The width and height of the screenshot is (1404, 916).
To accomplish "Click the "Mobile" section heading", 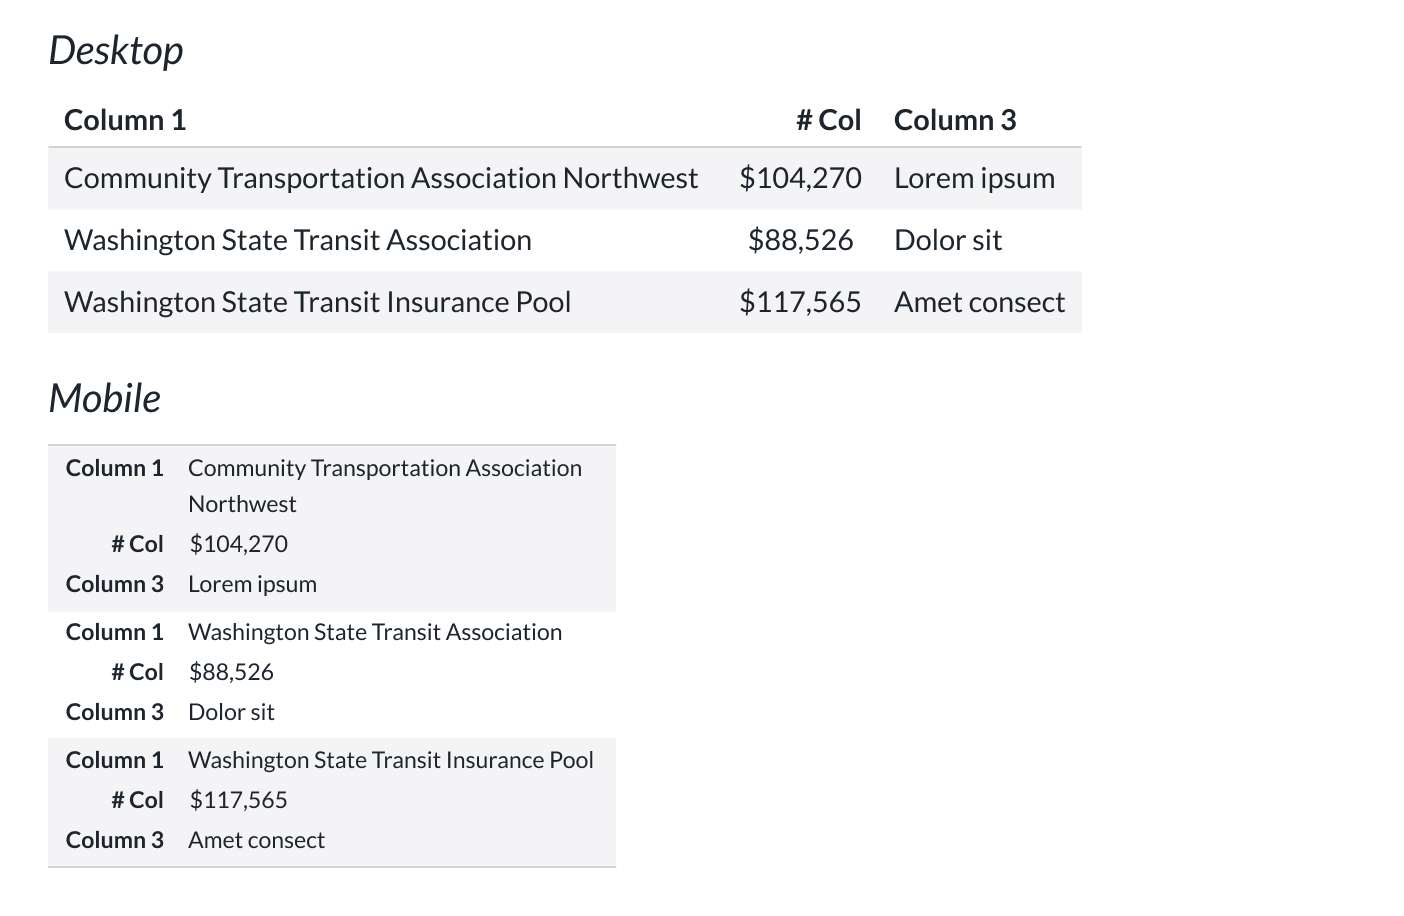I will (x=105, y=398).
